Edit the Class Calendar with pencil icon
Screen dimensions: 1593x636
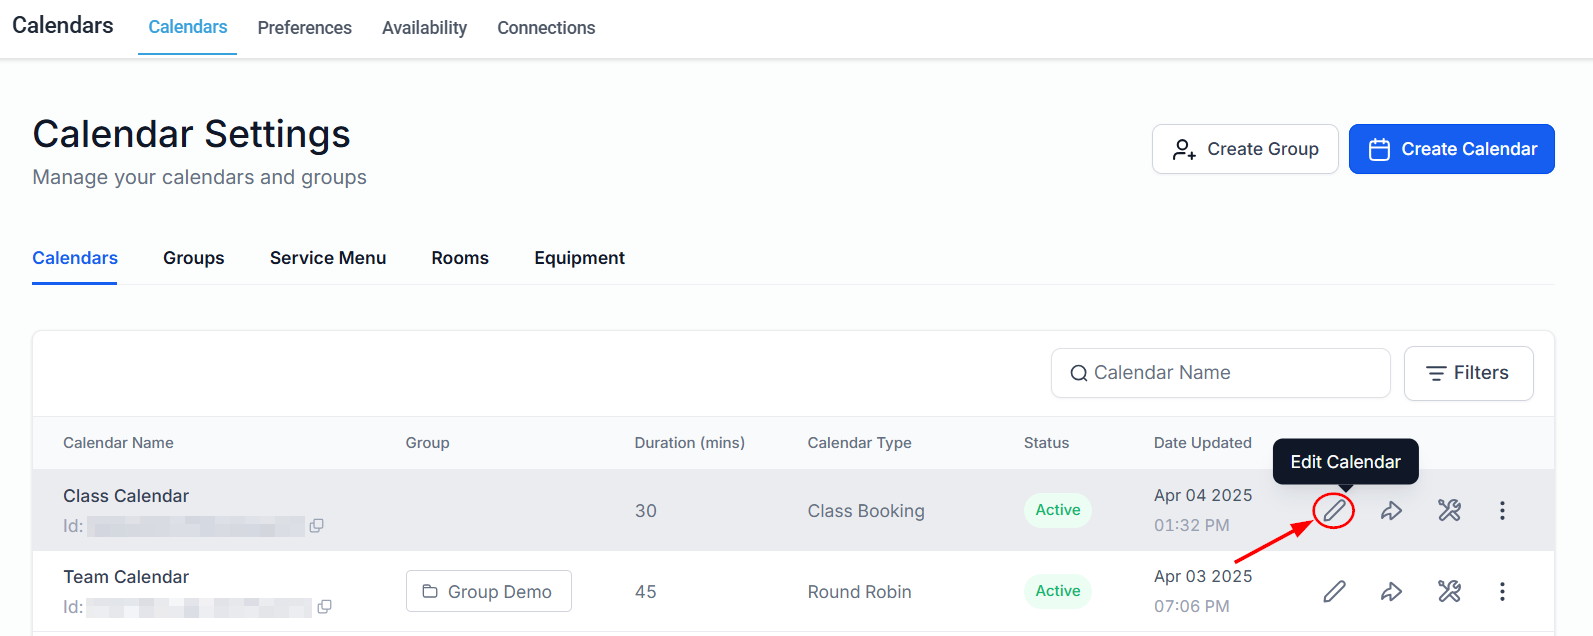pyautogui.click(x=1334, y=511)
